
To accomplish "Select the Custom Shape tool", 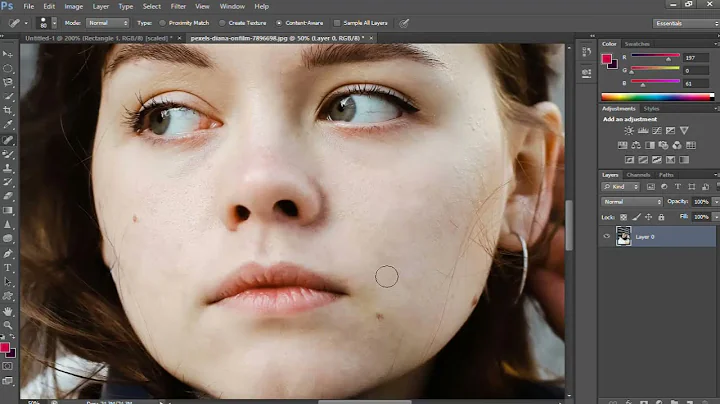I will 8,296.
